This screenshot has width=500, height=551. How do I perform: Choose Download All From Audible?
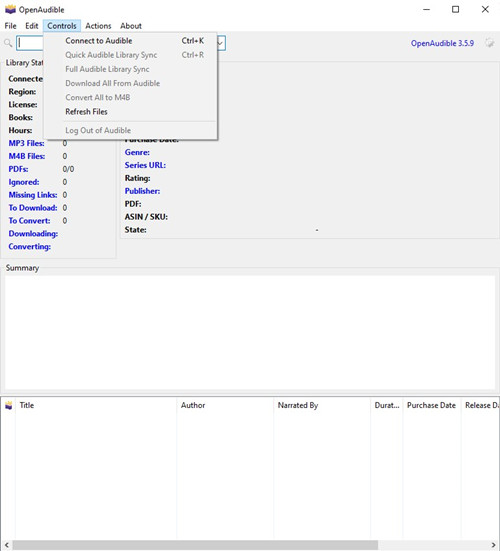130,83
